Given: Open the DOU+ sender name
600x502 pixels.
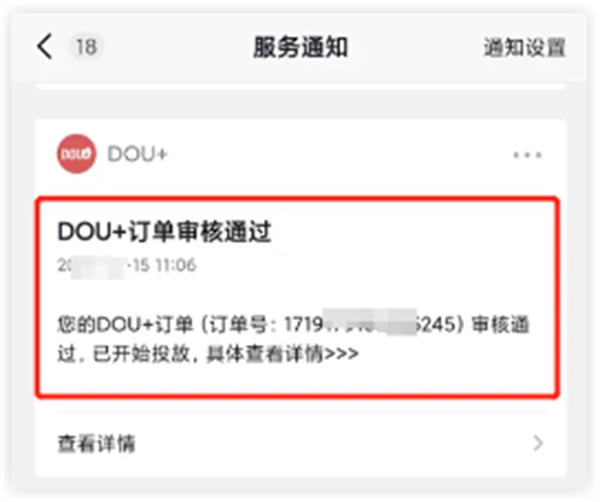Looking at the screenshot, I should (x=137, y=154).
